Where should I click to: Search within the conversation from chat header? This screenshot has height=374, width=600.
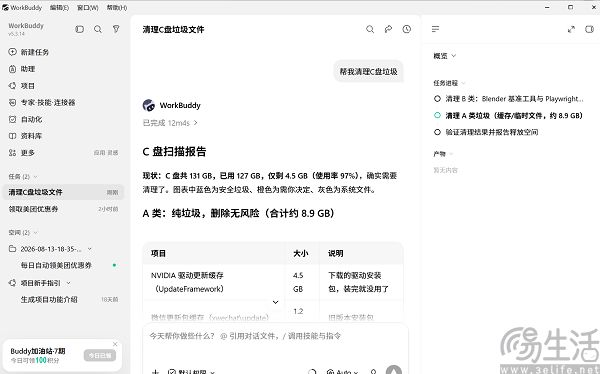pos(370,29)
